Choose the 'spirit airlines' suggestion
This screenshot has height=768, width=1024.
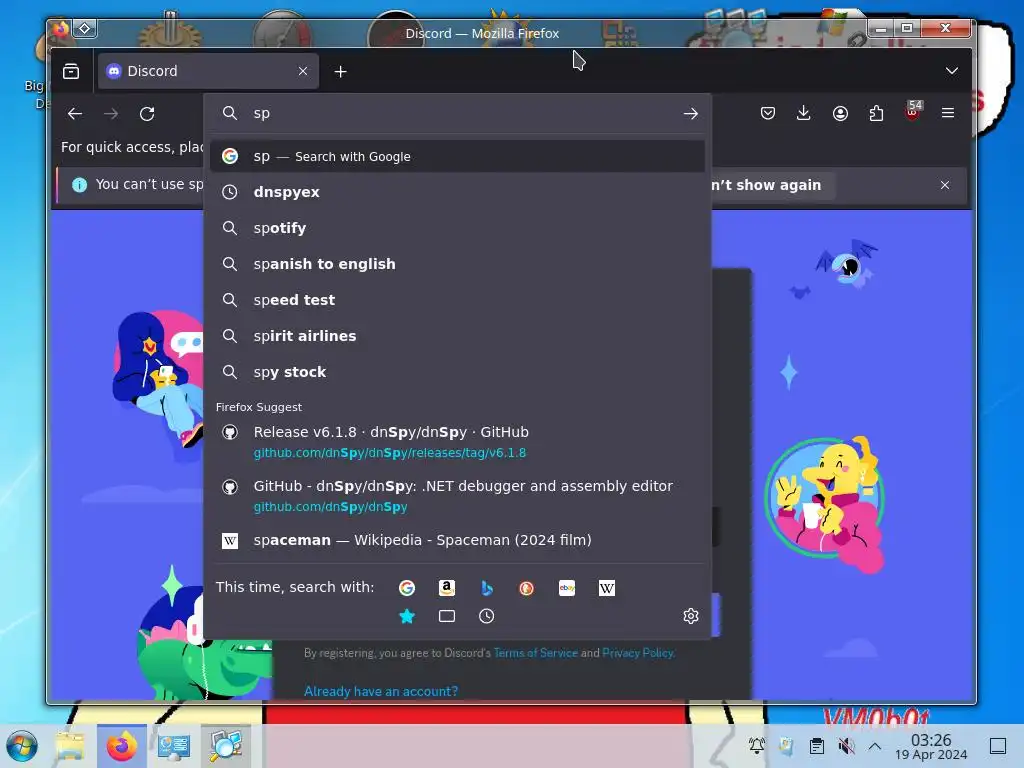point(457,336)
